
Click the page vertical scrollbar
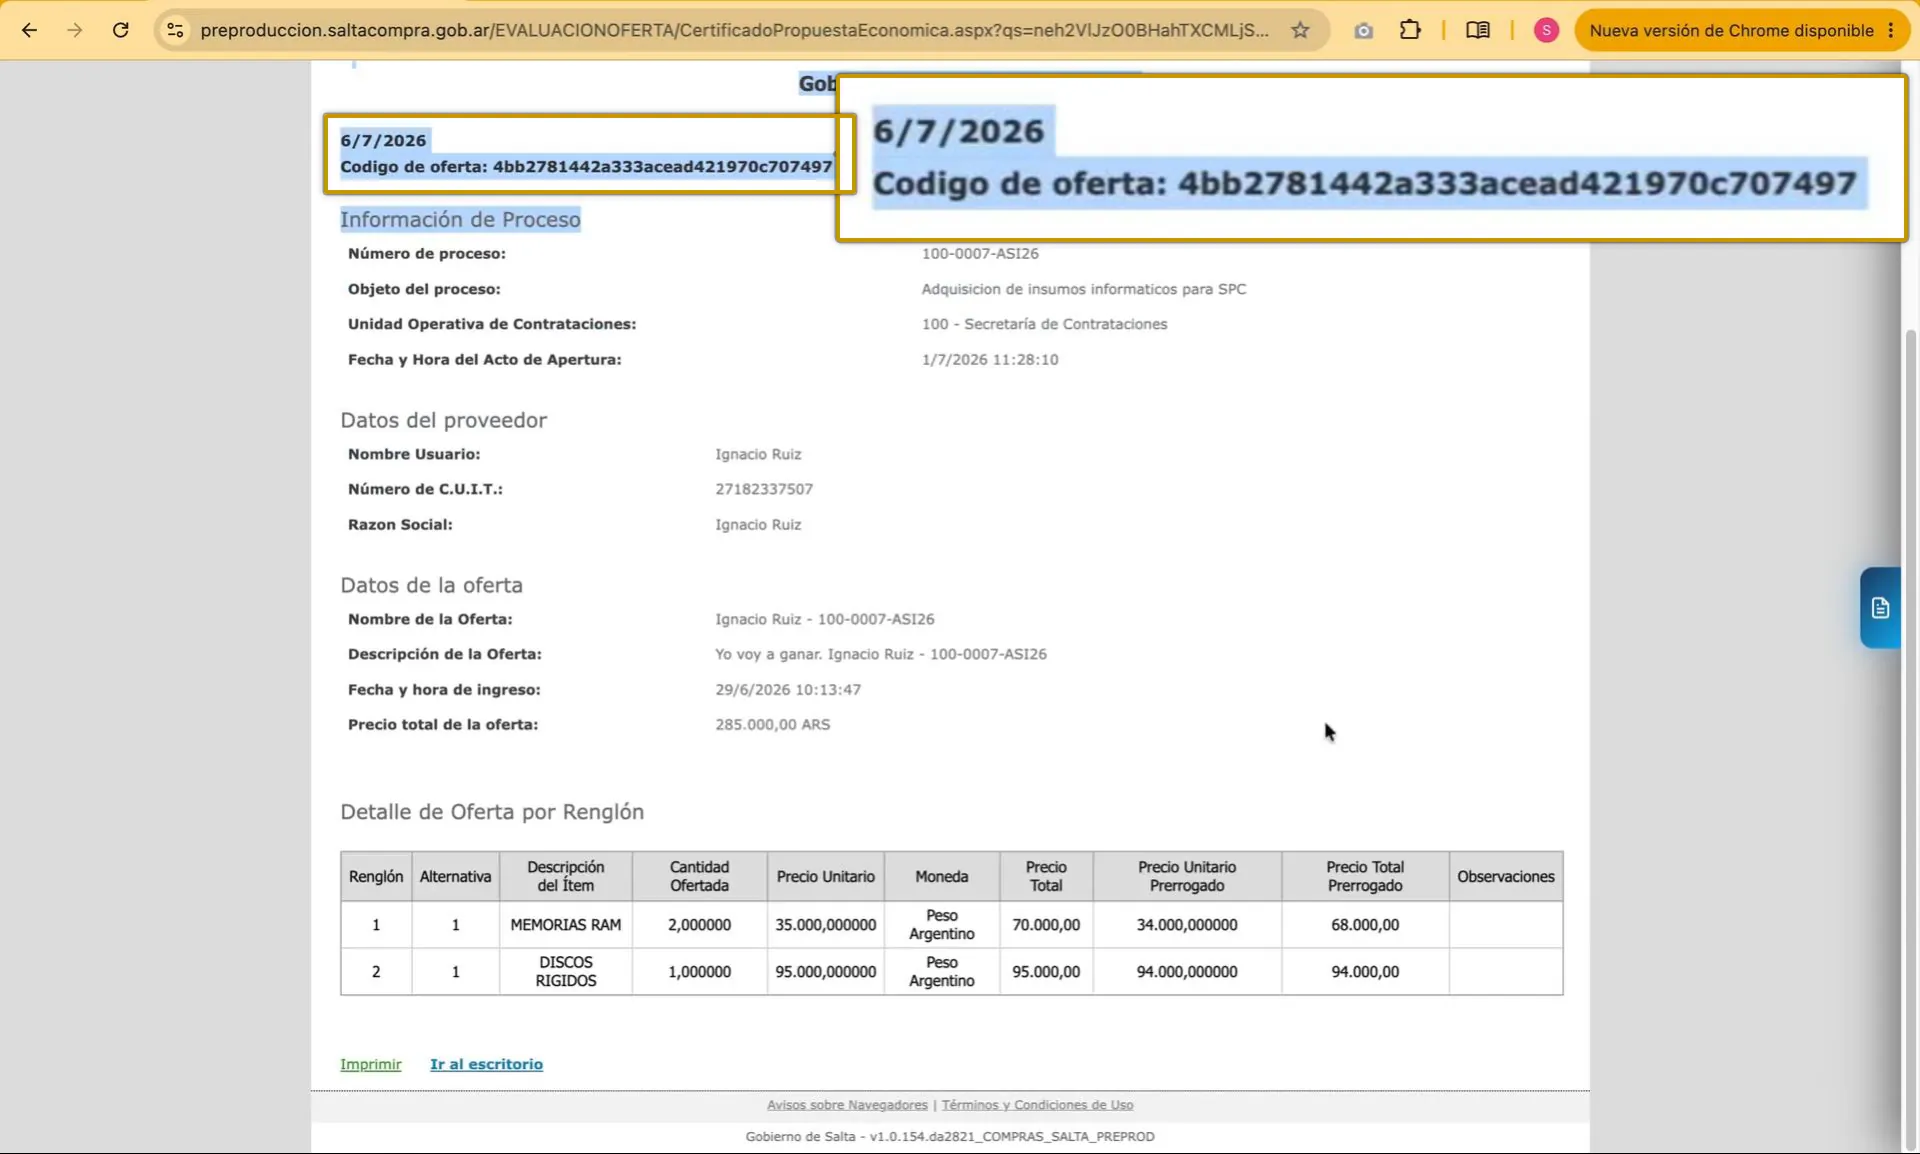1910,740
